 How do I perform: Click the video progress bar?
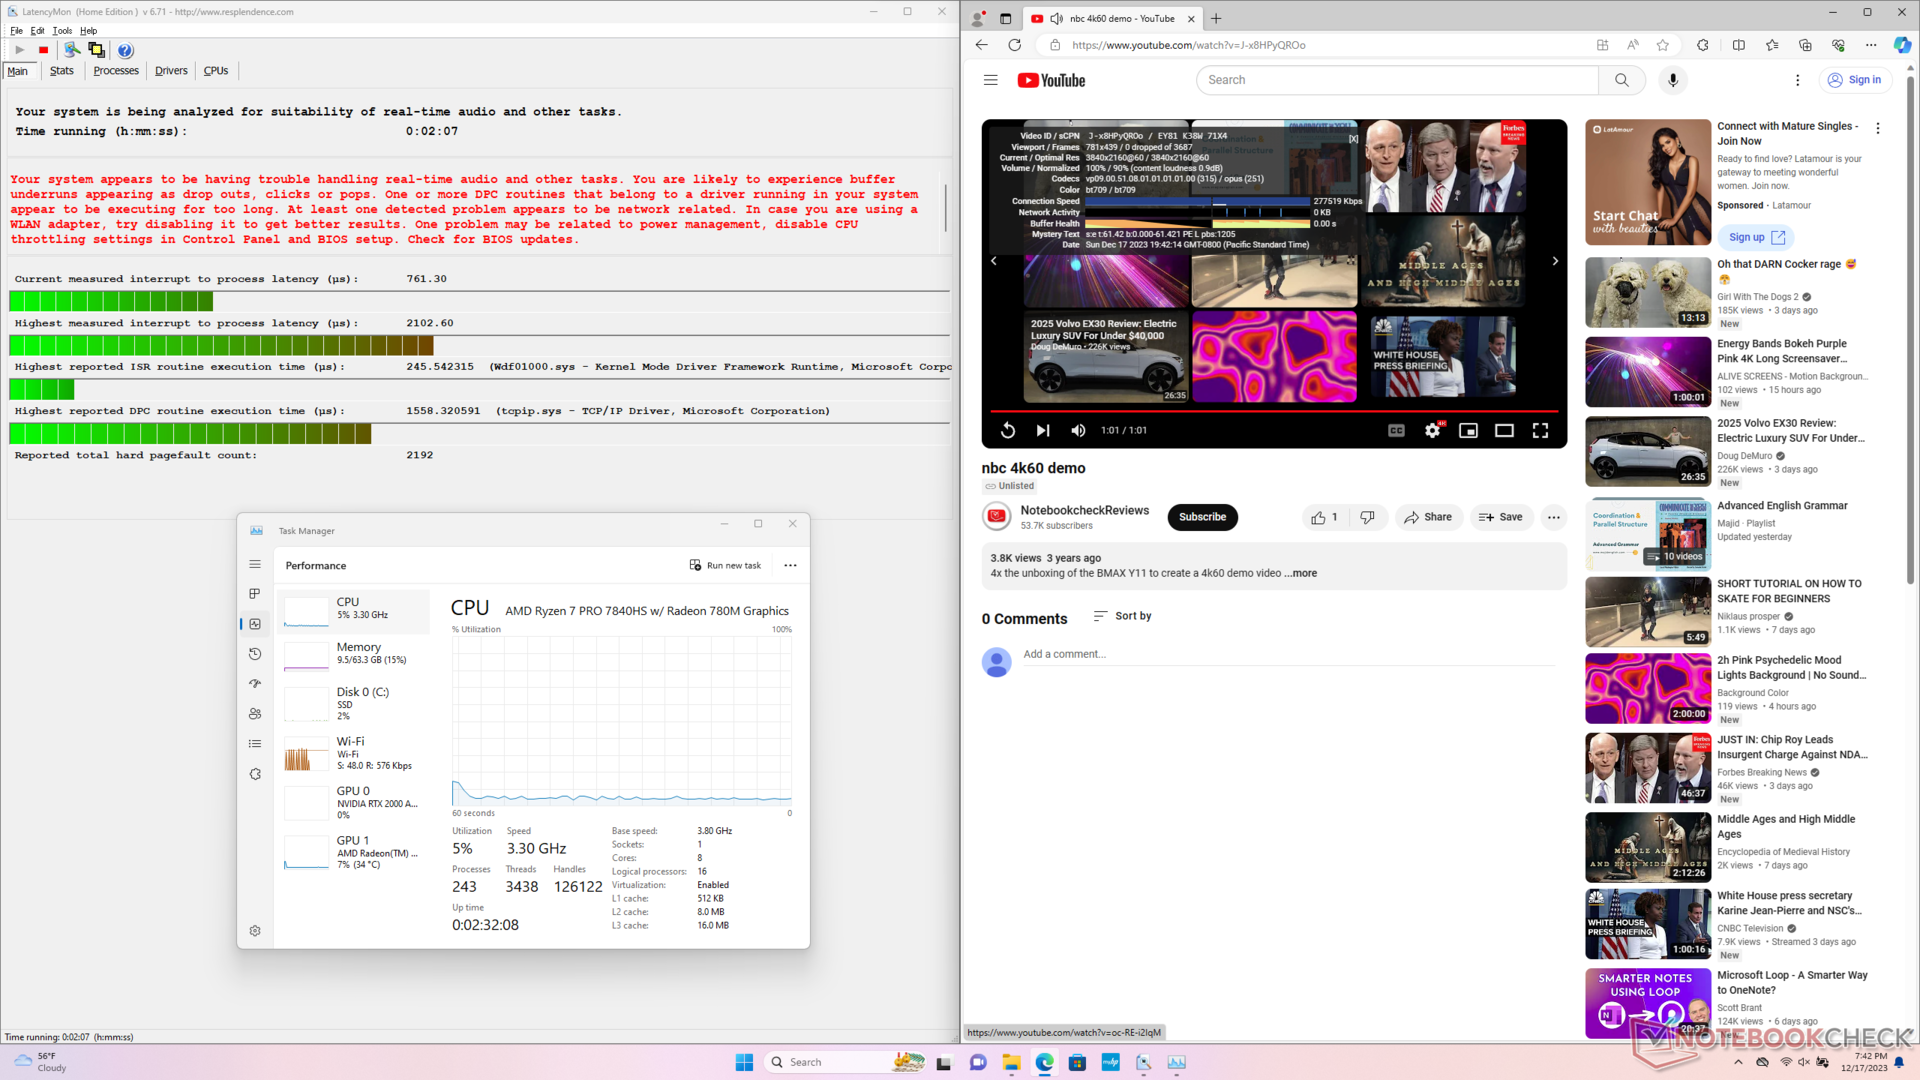1273,411
